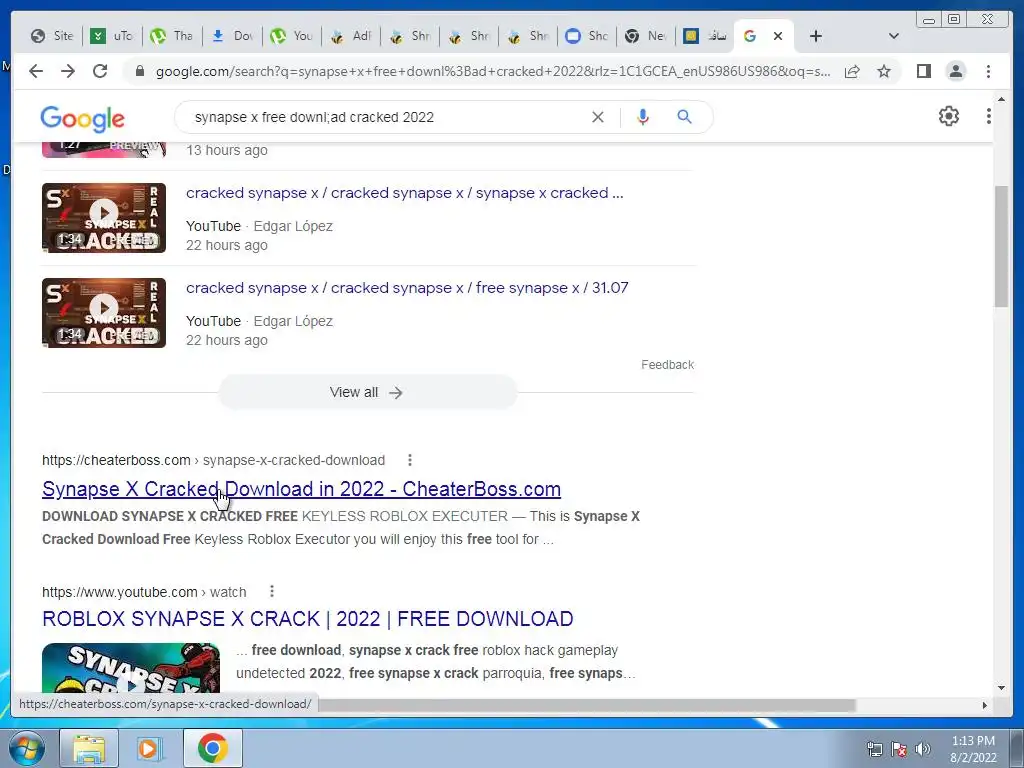1024x768 pixels.
Task: Reload the current Google page
Action: [x=100, y=71]
